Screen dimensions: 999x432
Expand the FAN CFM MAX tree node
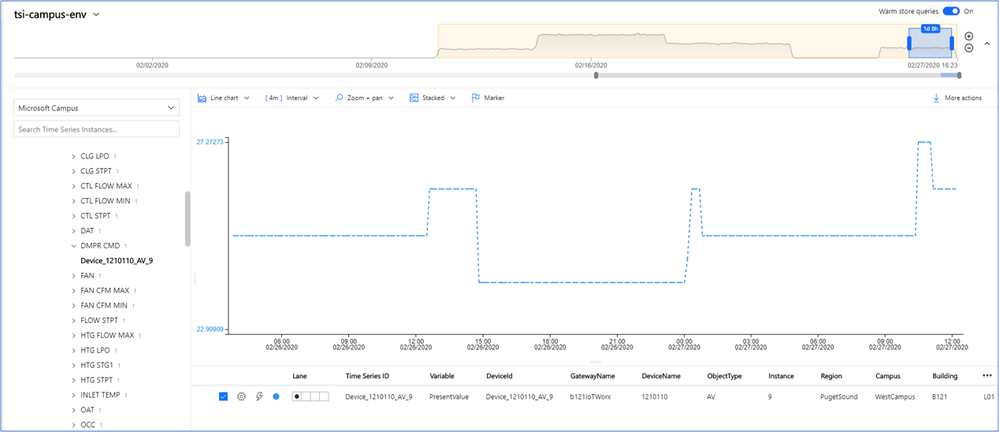[73, 291]
